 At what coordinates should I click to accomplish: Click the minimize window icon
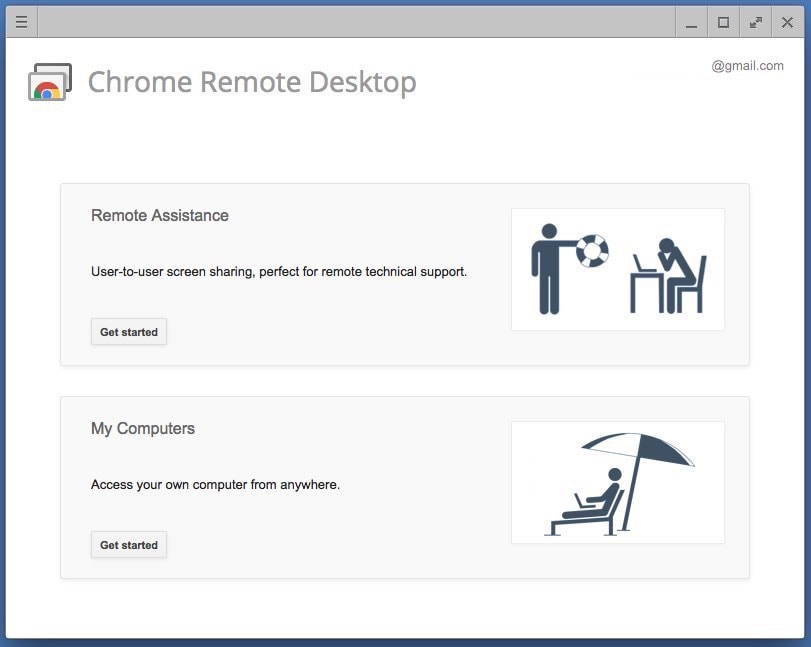point(691,21)
